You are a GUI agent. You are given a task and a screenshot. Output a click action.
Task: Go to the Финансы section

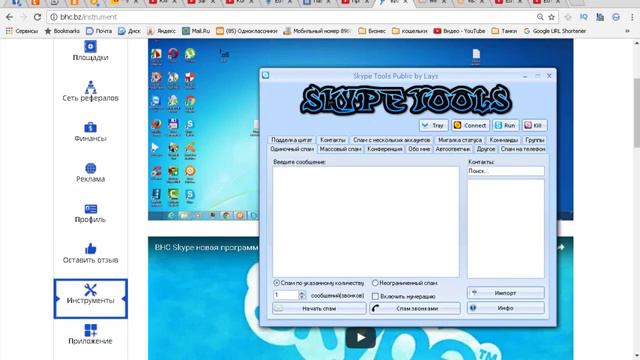[90, 132]
